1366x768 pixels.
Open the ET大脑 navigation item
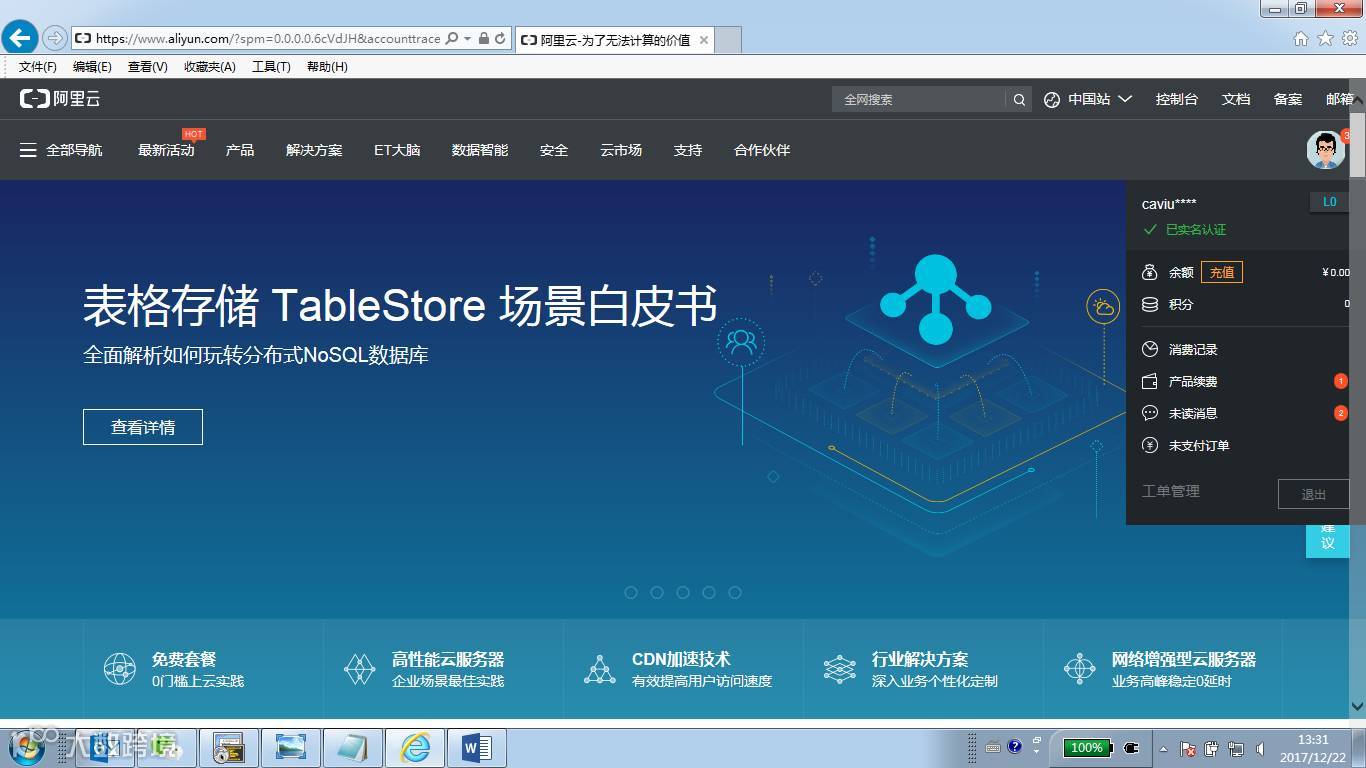(397, 150)
